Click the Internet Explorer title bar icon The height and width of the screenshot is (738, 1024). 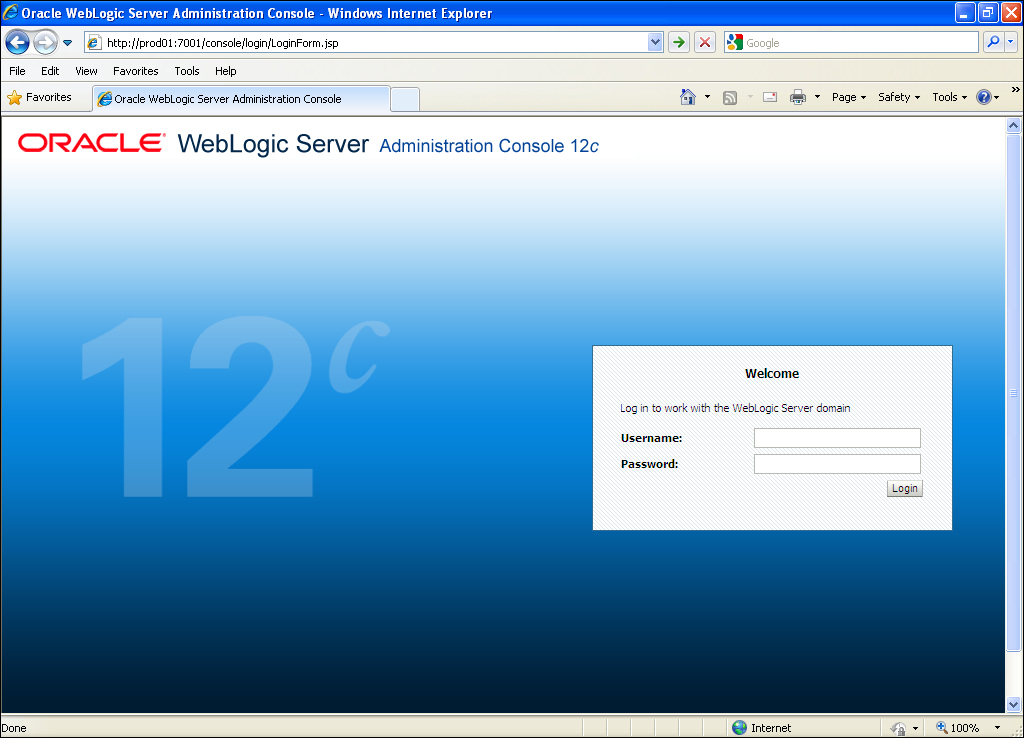(10, 12)
